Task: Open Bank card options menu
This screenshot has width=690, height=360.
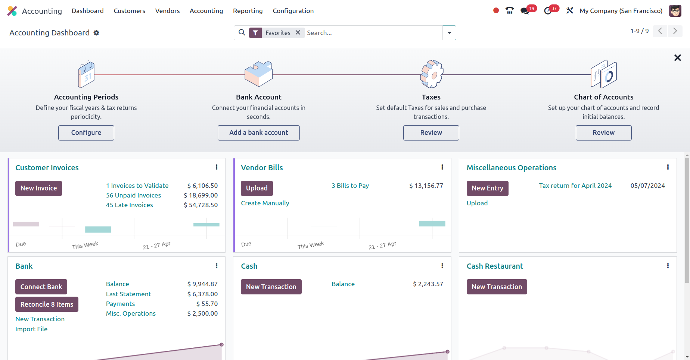Action: point(217,266)
